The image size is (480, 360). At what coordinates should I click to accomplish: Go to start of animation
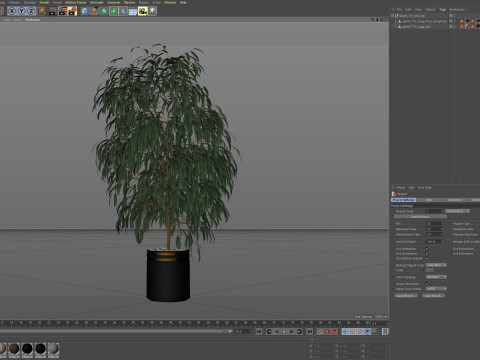coord(259,331)
